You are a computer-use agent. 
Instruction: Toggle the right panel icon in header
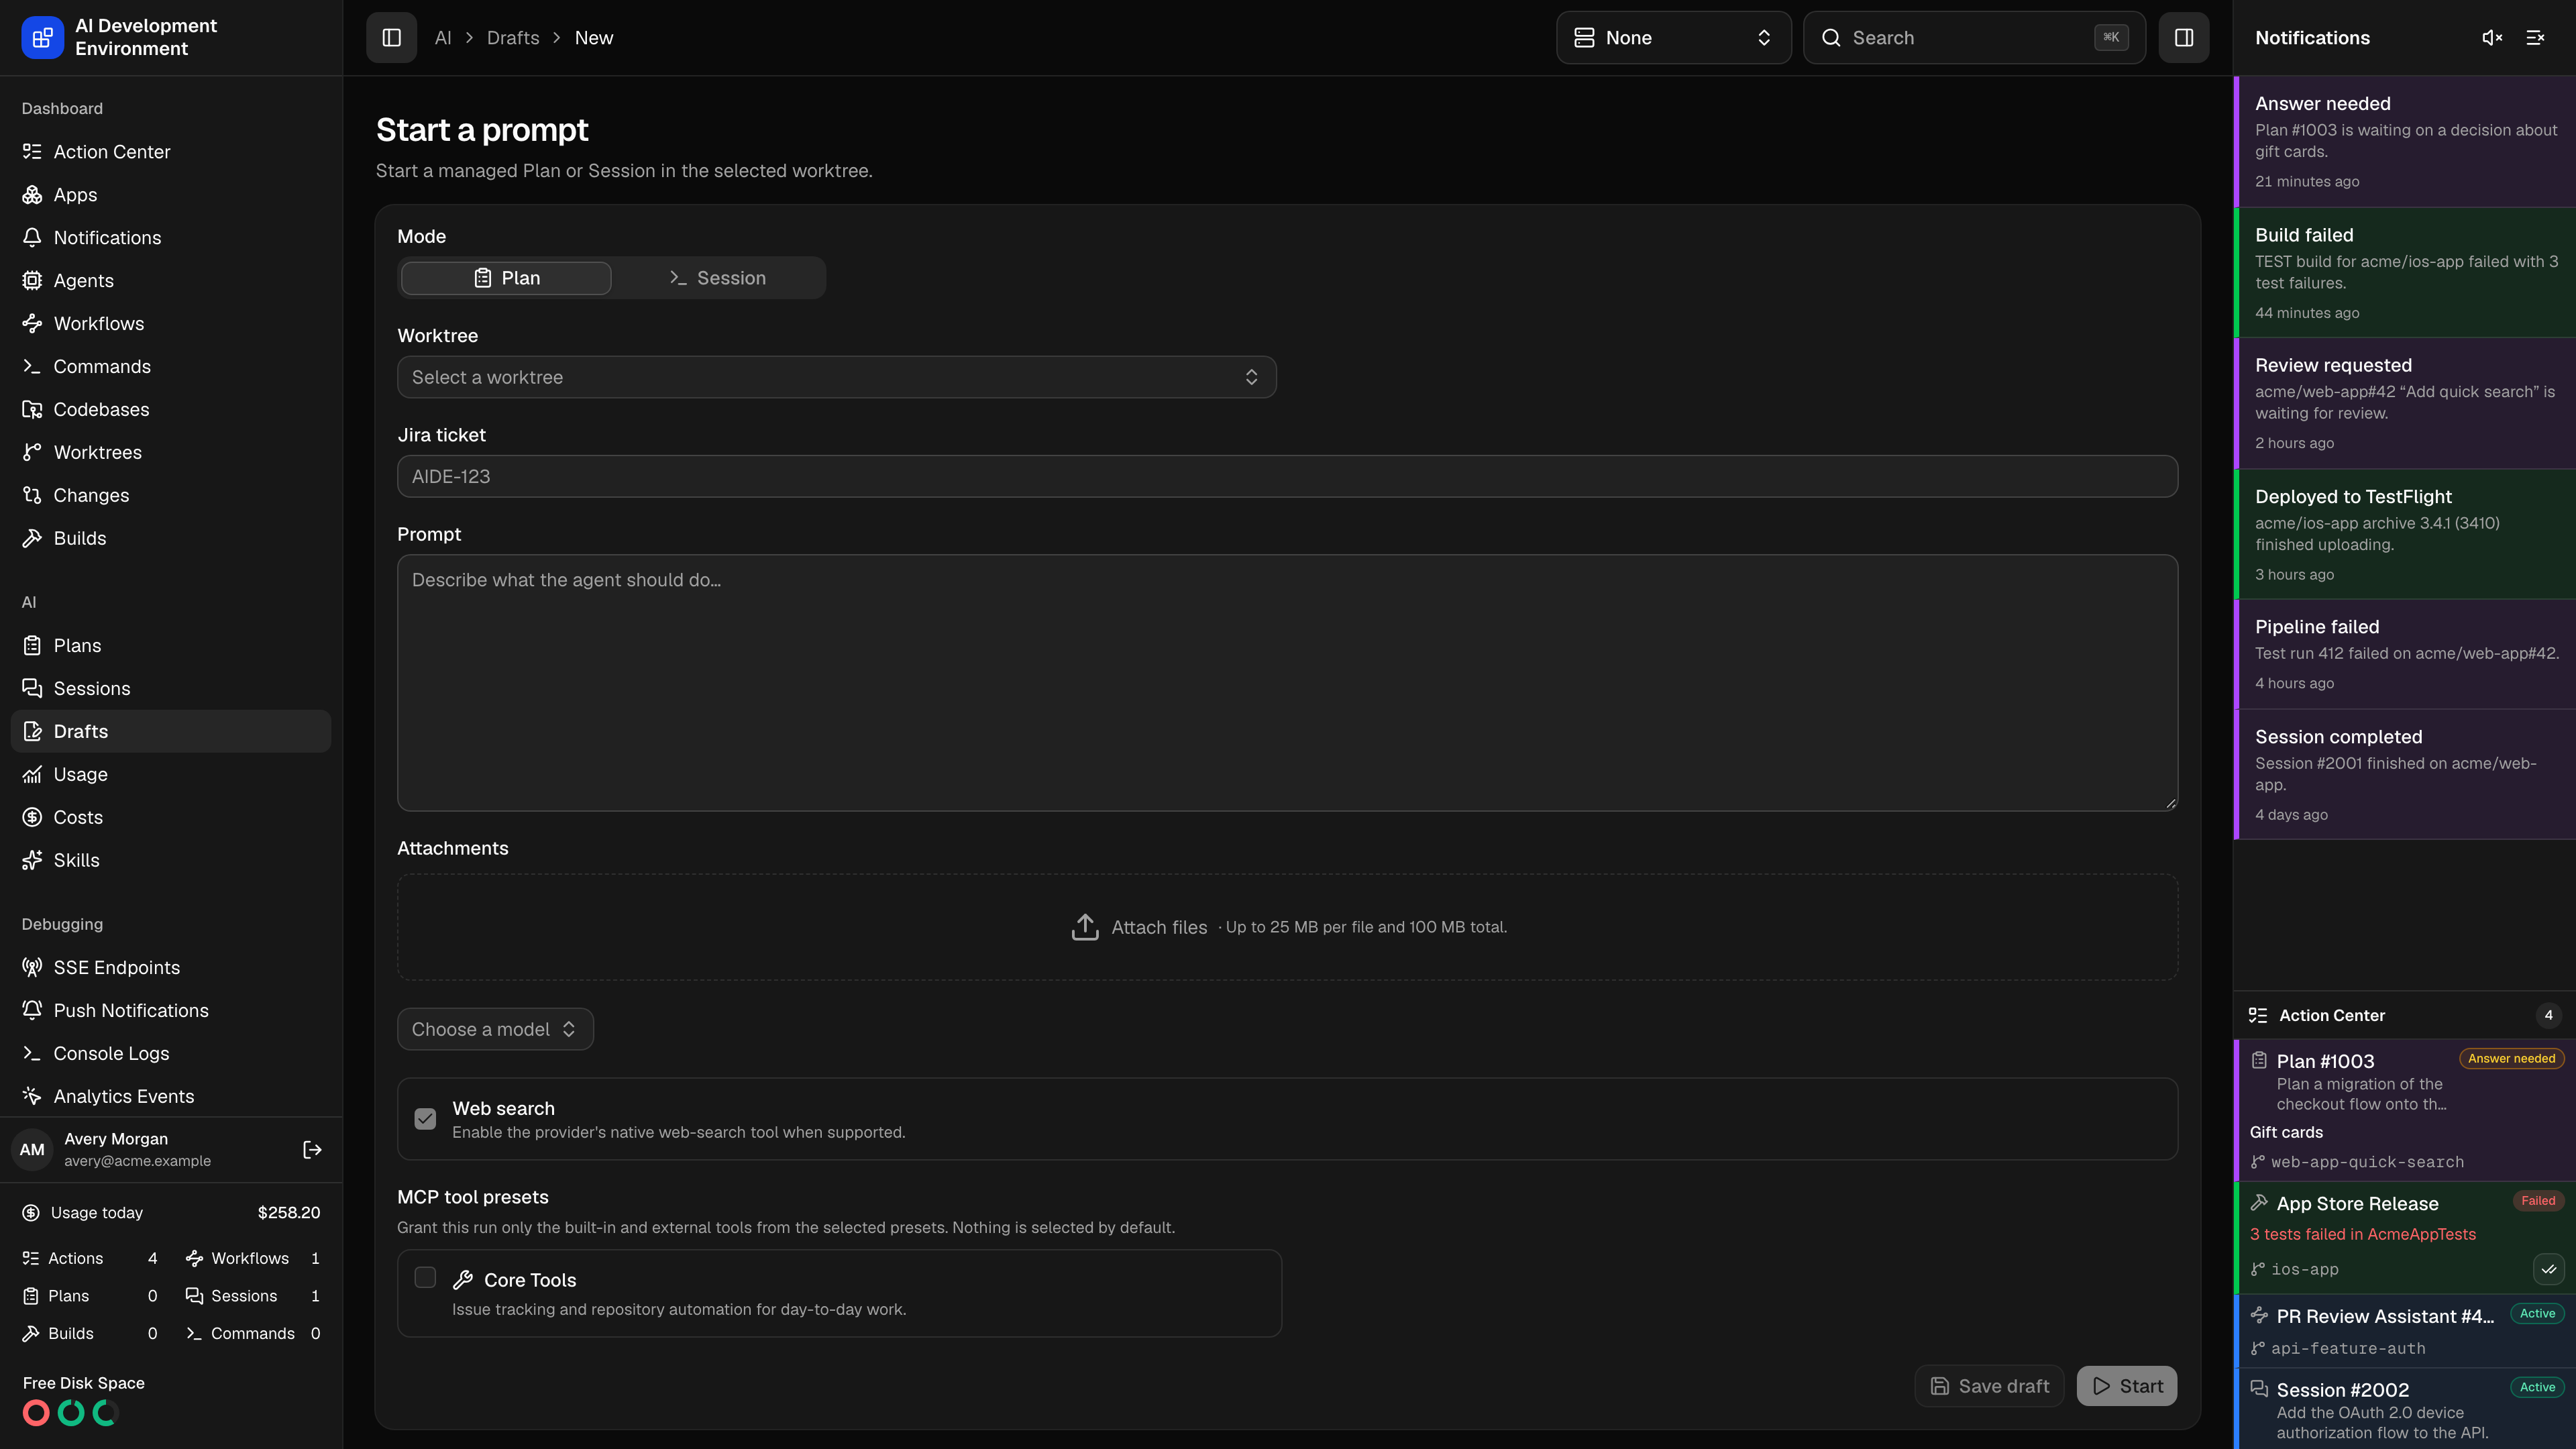2183,38
